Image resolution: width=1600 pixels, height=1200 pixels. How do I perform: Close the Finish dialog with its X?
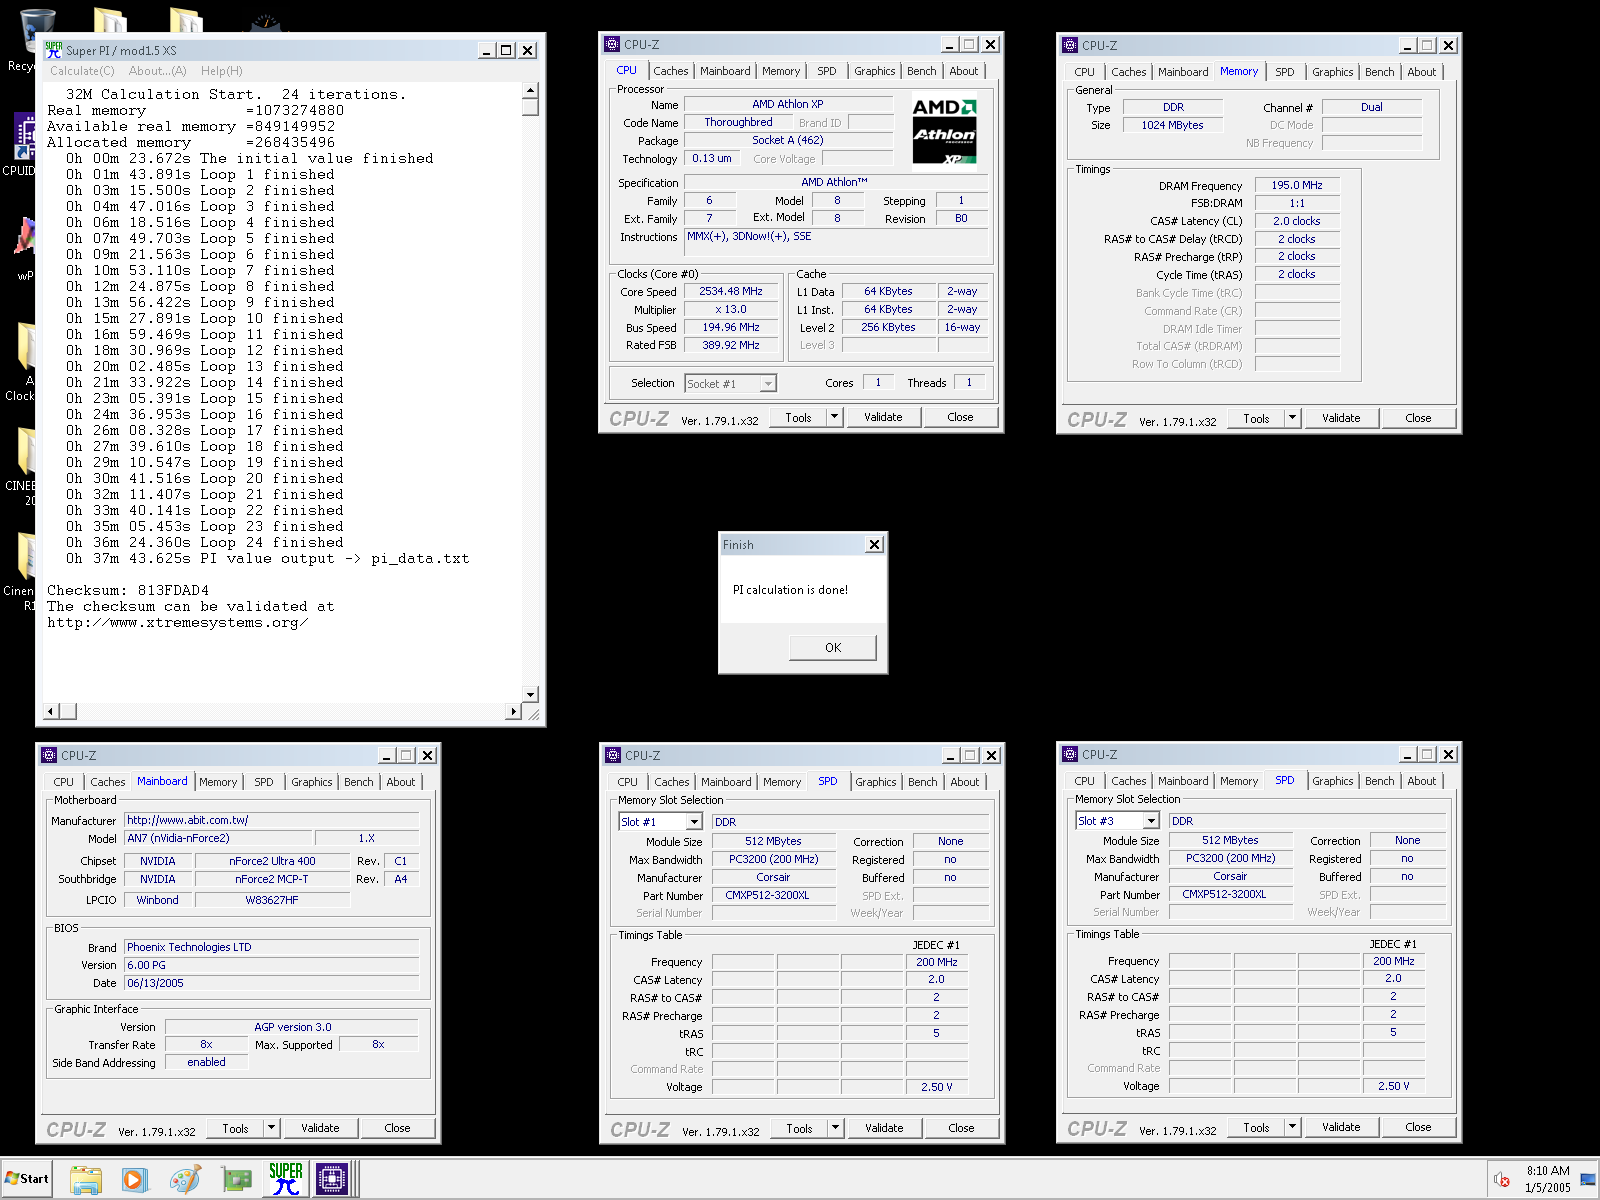[875, 545]
